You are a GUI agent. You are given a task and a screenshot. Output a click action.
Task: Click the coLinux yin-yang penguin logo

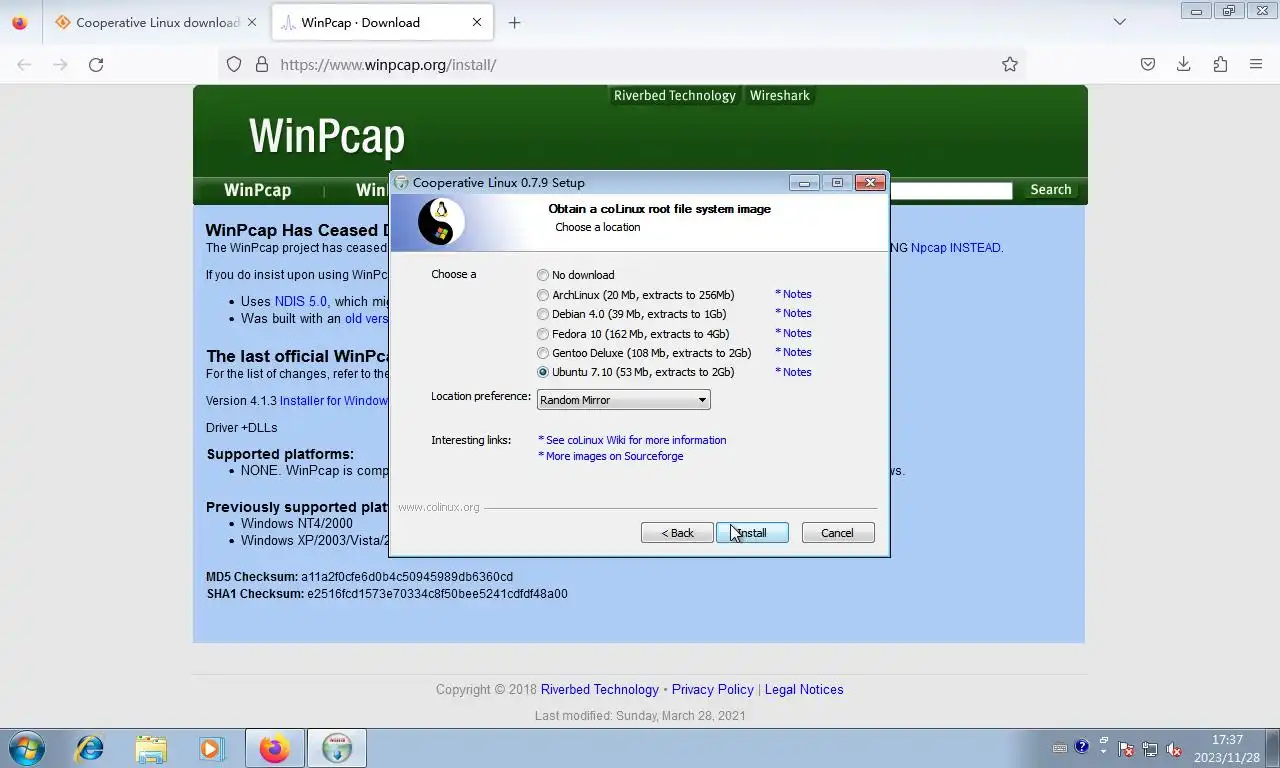coord(441,222)
